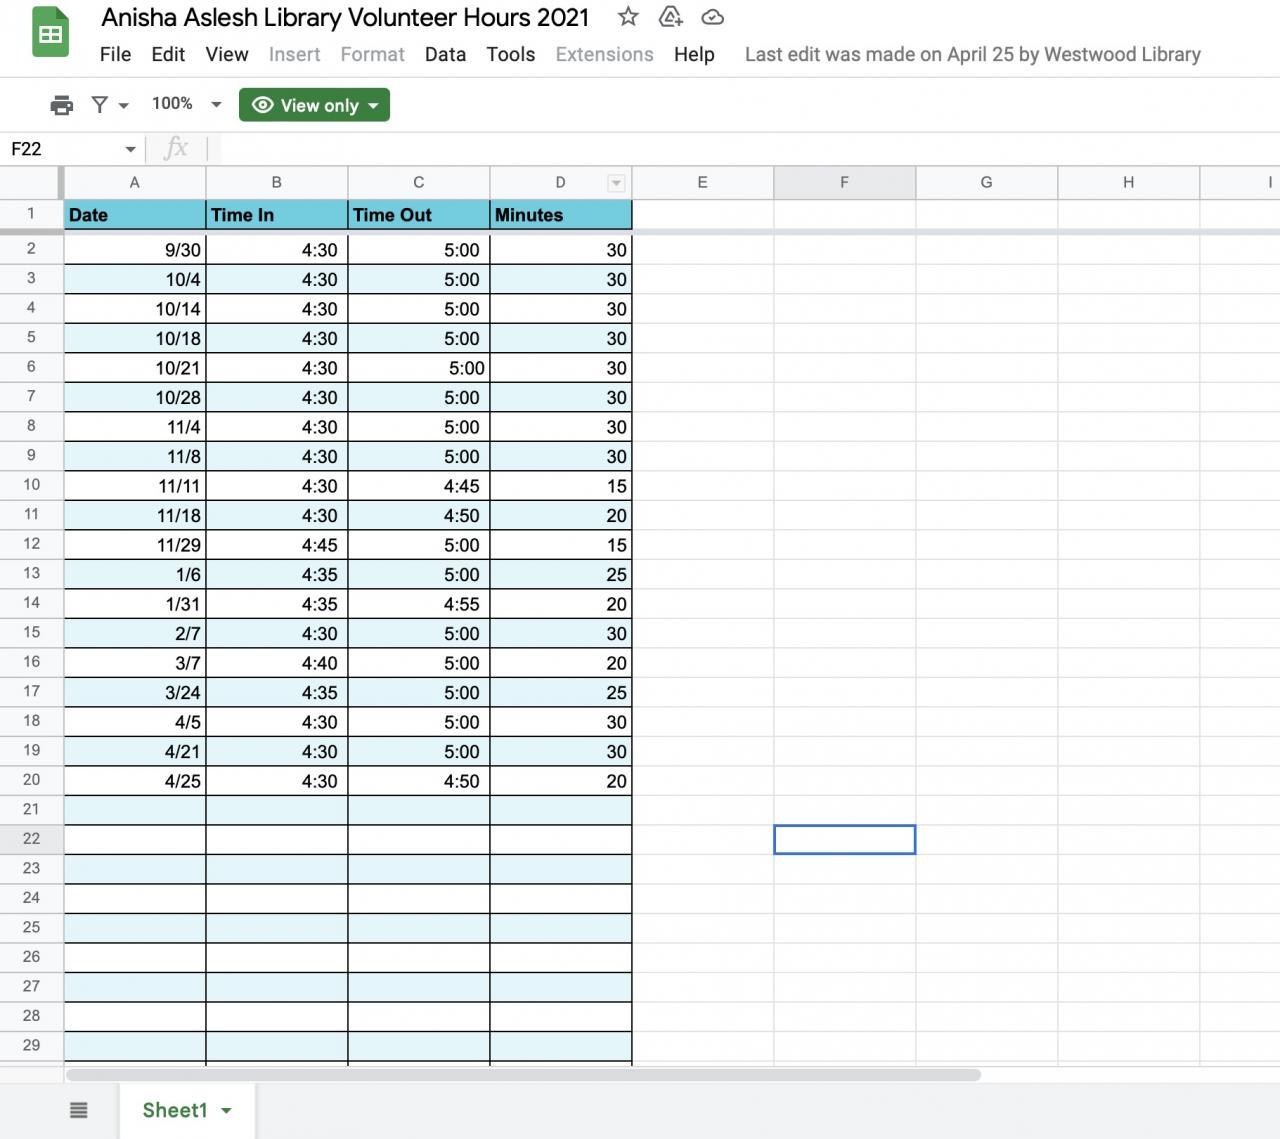1280x1139 pixels.
Task: Open the Tools menu
Action: 510,54
